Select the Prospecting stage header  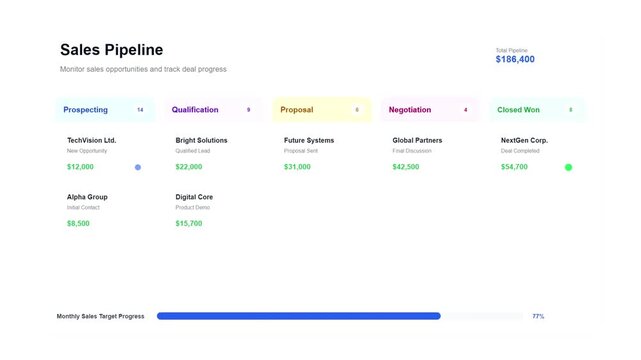pyautogui.click(x=105, y=110)
